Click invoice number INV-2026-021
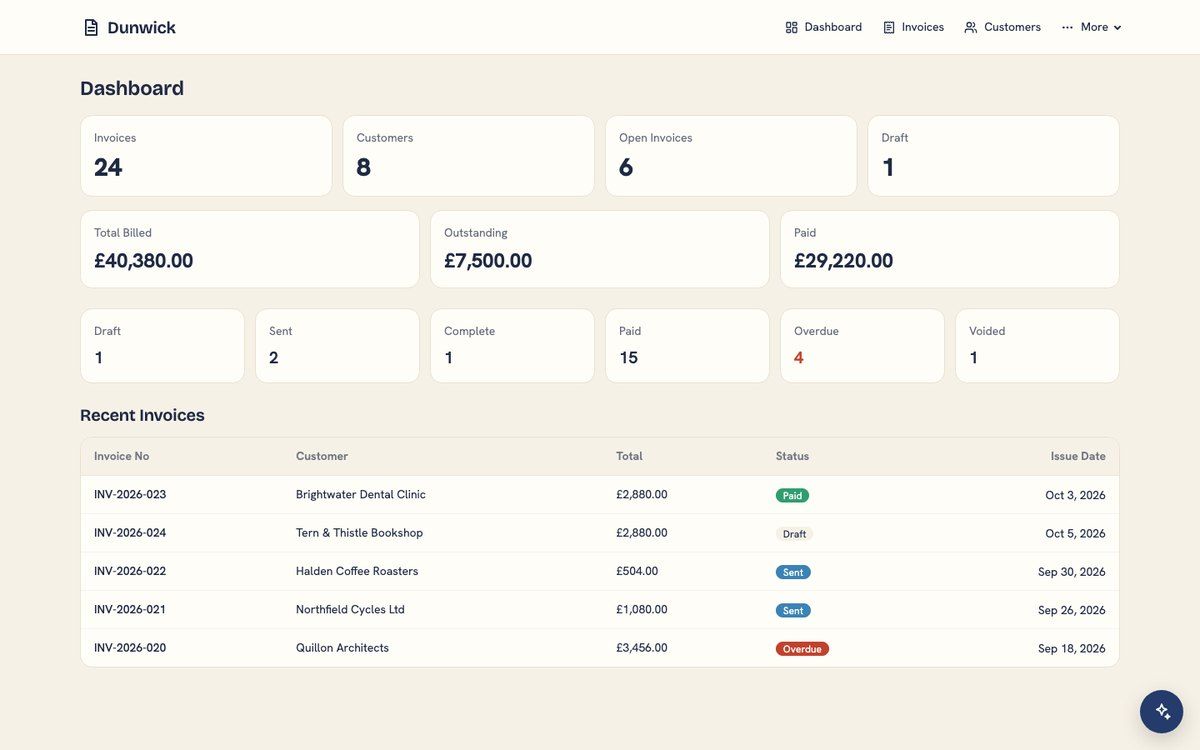The image size is (1200, 750). [x=130, y=610]
